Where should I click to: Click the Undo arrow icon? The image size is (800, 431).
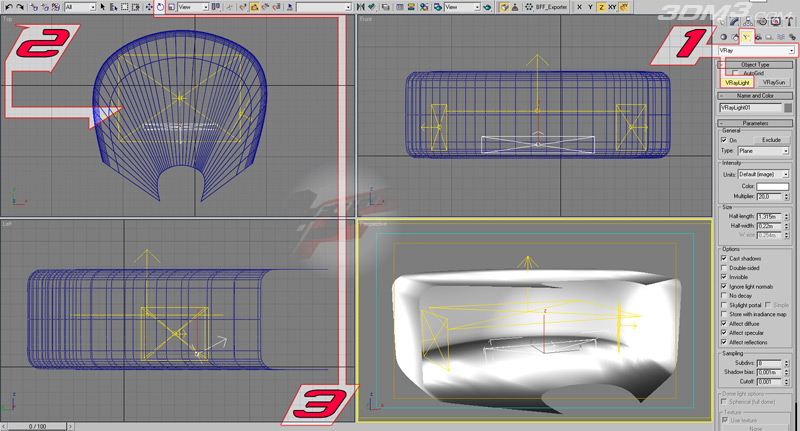(x=8, y=7)
